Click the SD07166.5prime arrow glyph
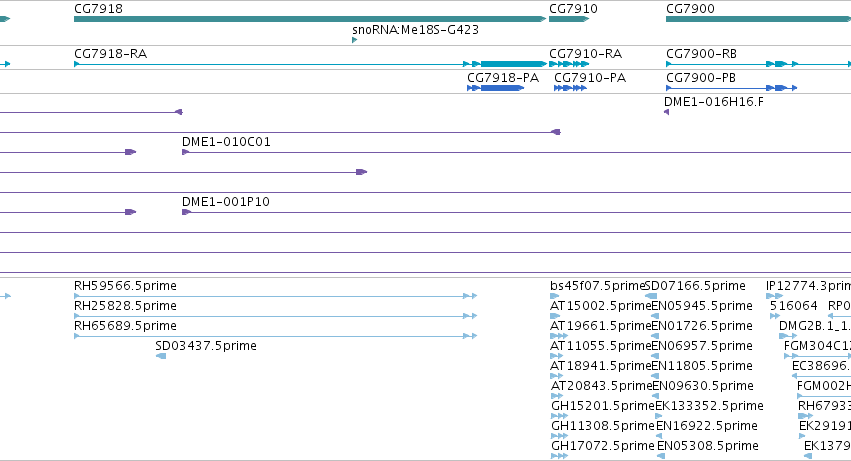Image resolution: width=851 pixels, height=461 pixels. (x=650, y=296)
